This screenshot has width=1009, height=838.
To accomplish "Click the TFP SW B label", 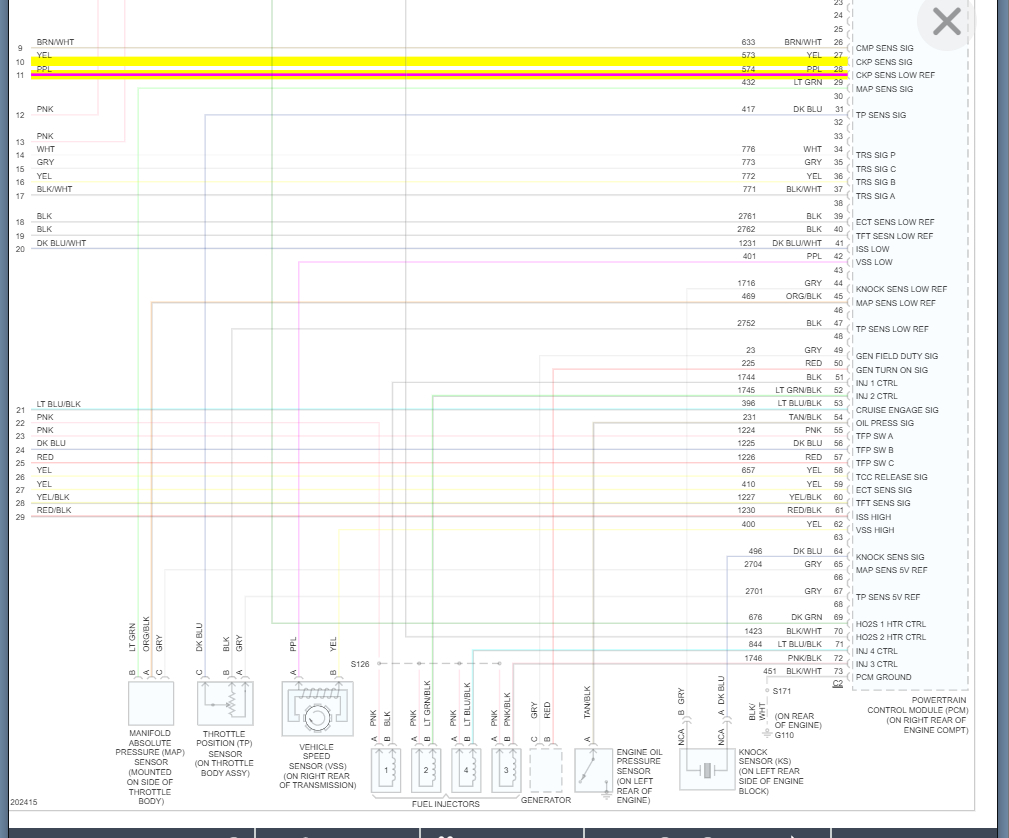I will (874, 450).
